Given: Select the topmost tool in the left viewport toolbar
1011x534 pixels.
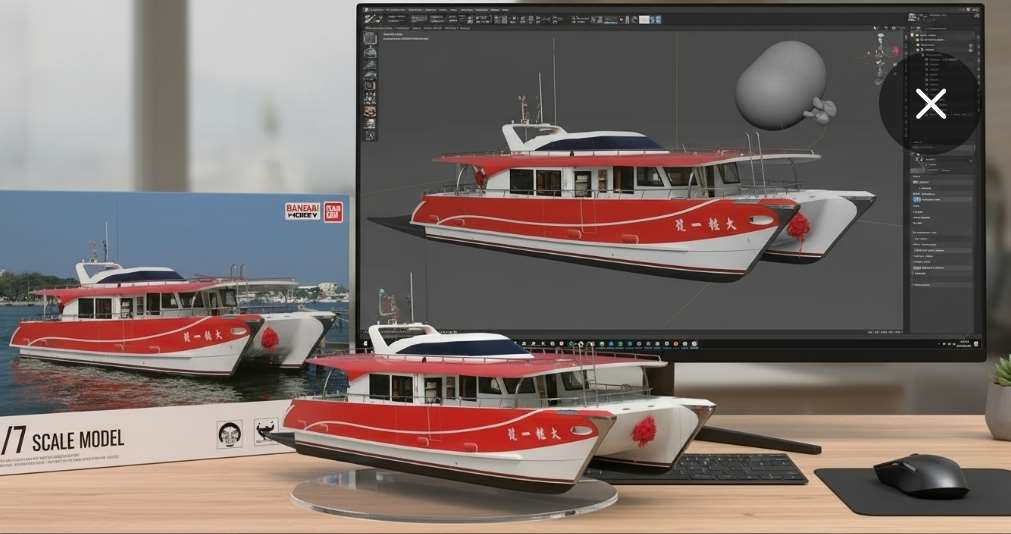Looking at the screenshot, I should coord(370,38).
